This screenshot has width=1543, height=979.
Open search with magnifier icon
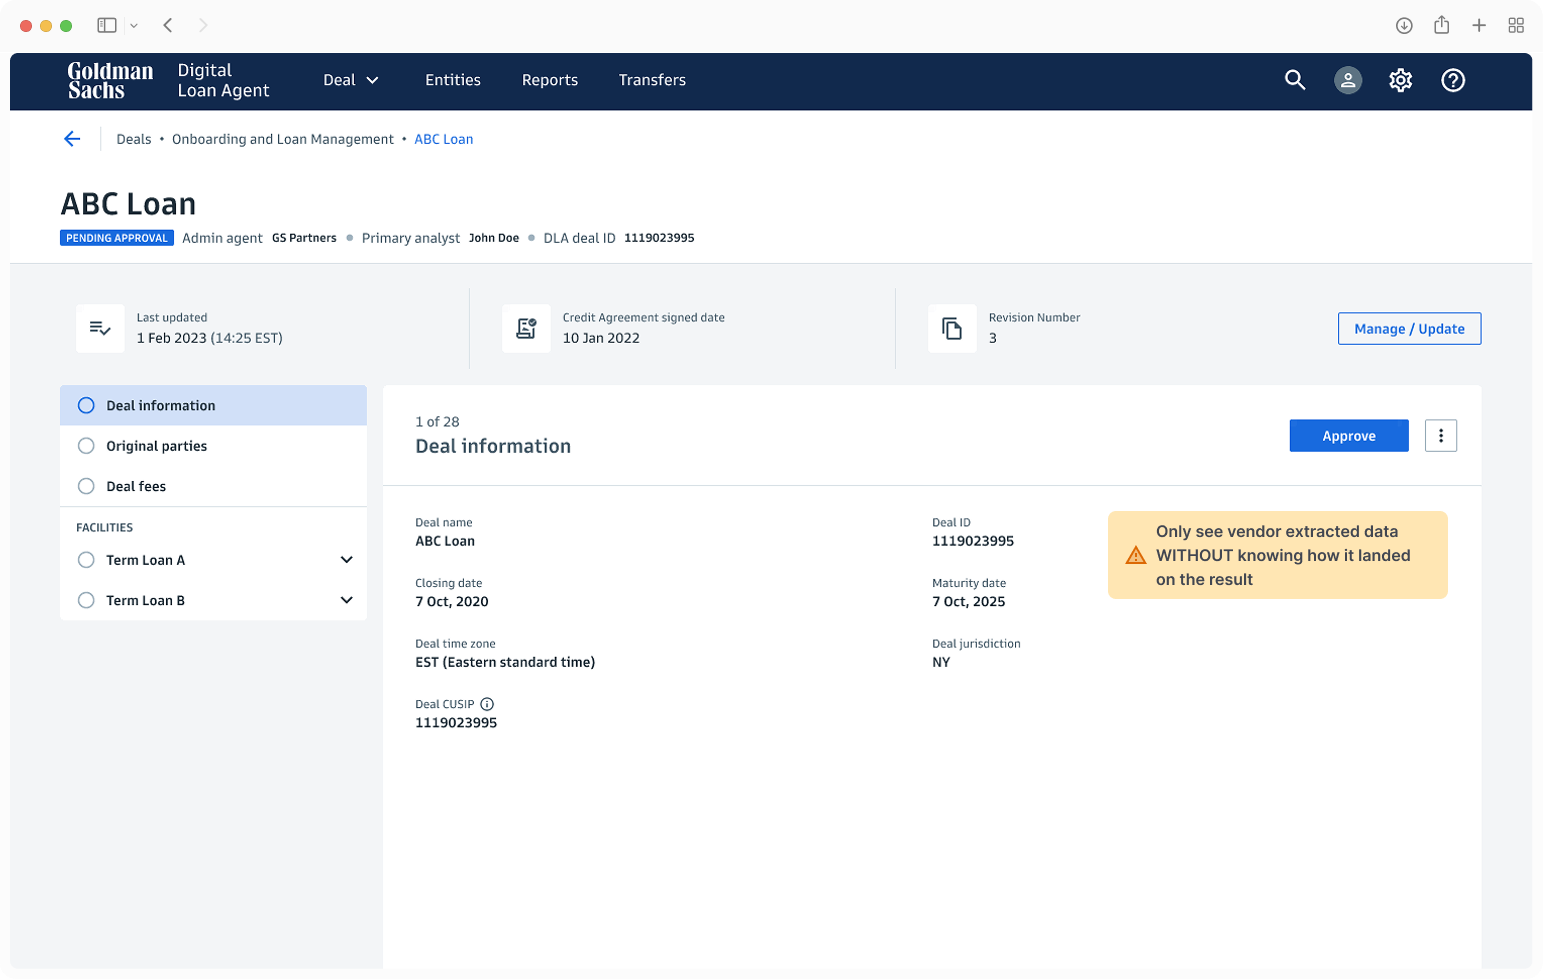click(1295, 80)
